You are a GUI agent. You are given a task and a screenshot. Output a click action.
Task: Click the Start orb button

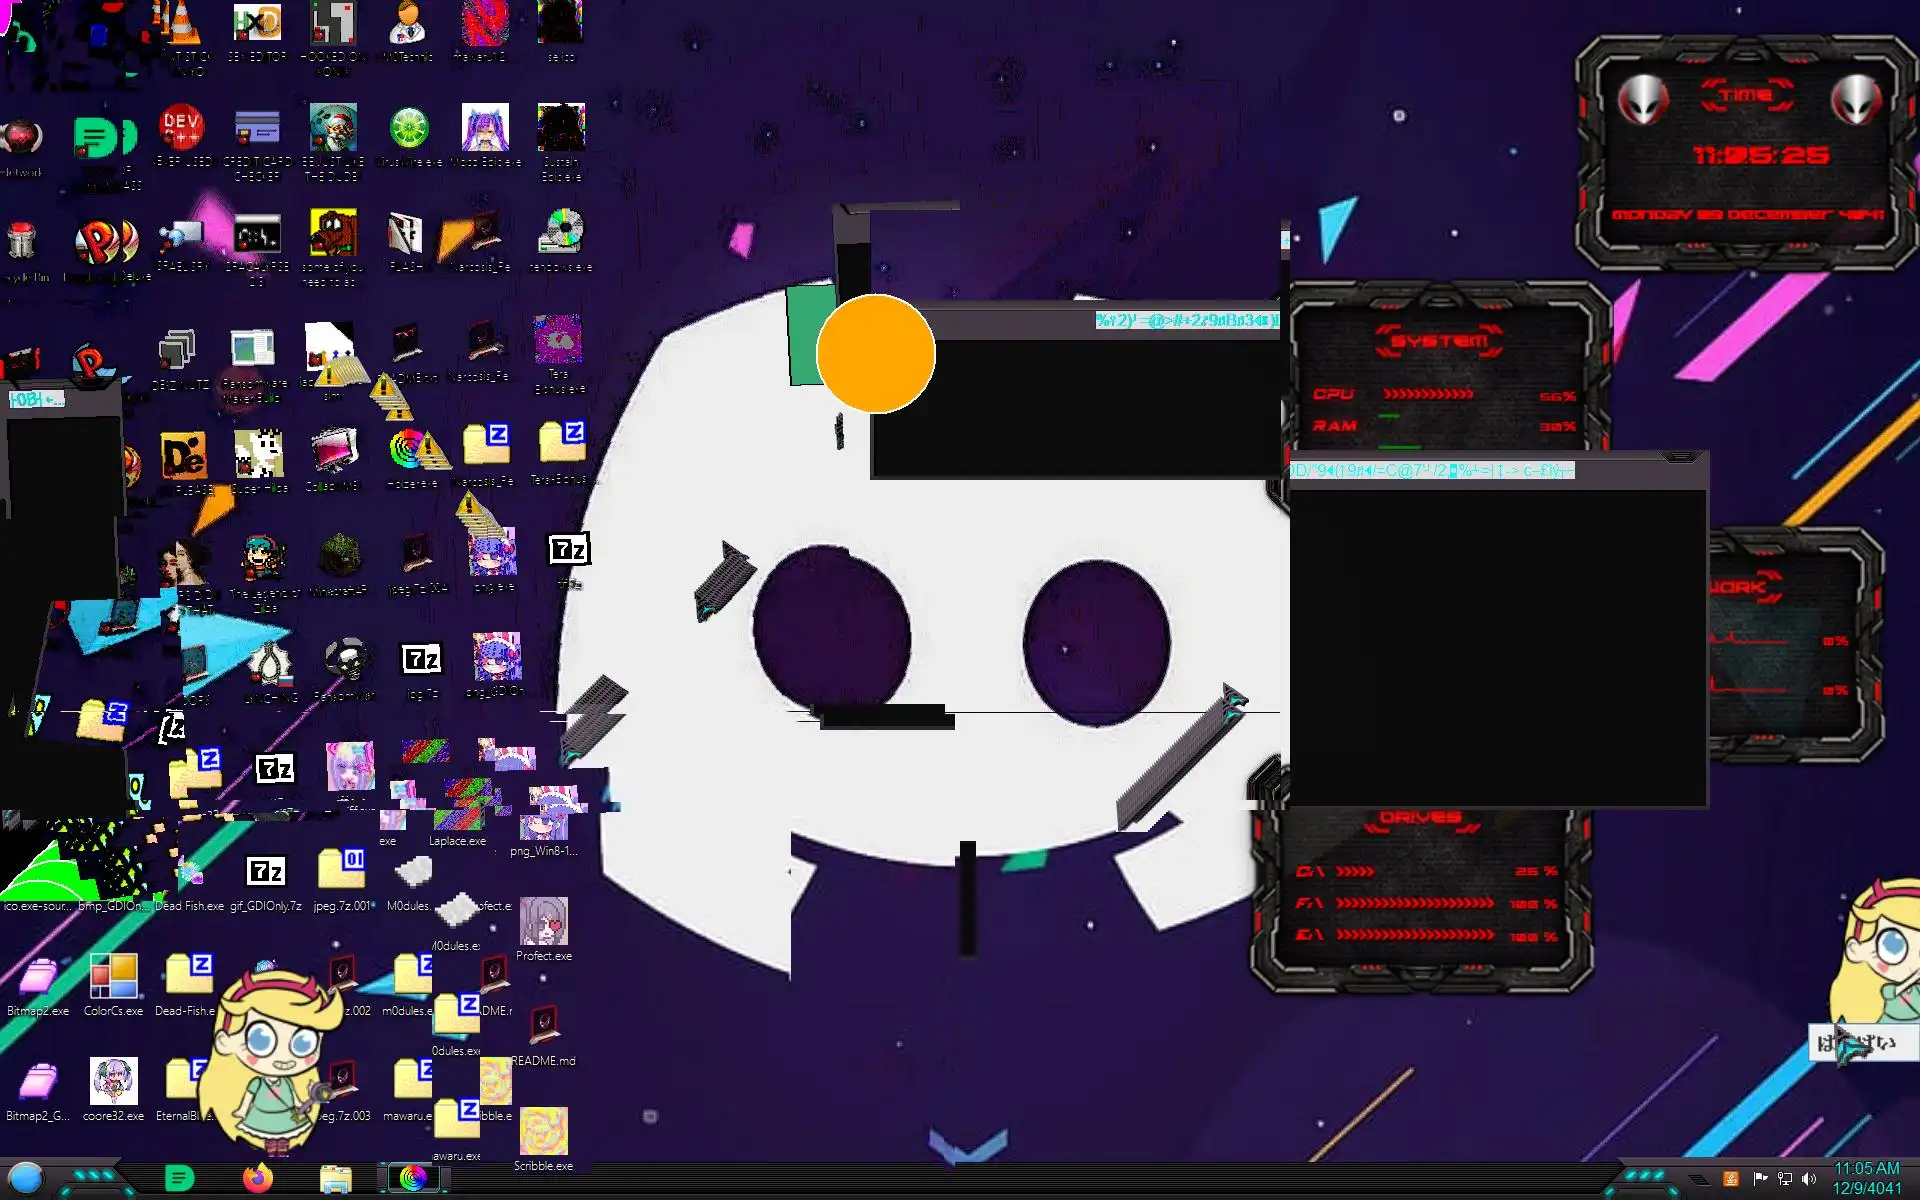point(26,1178)
